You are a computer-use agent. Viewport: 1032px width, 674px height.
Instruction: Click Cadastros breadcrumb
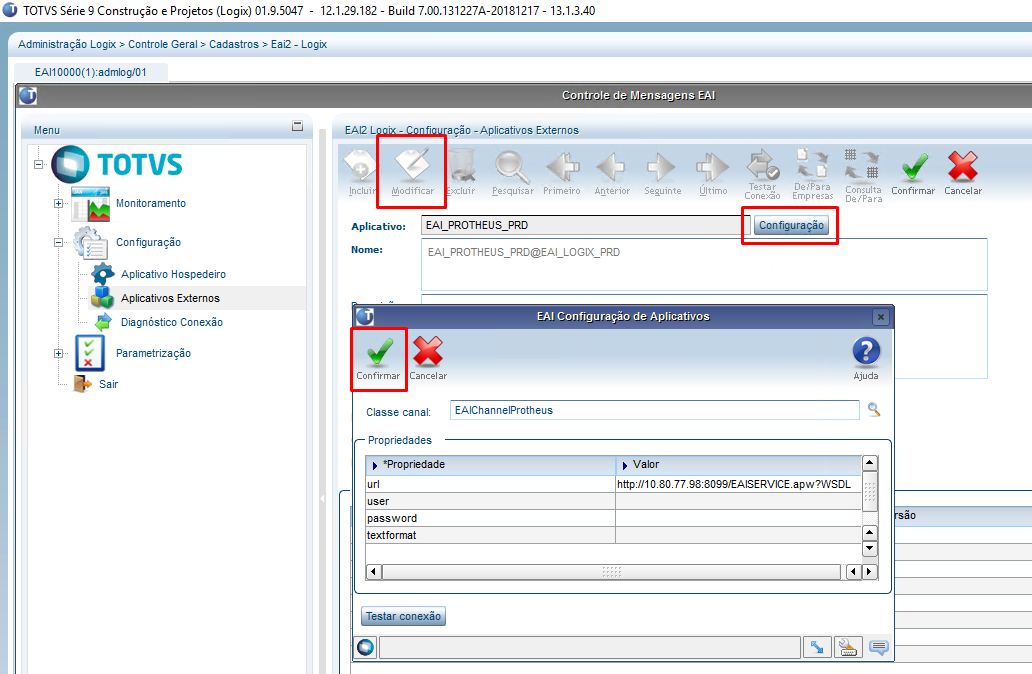[x=234, y=44]
